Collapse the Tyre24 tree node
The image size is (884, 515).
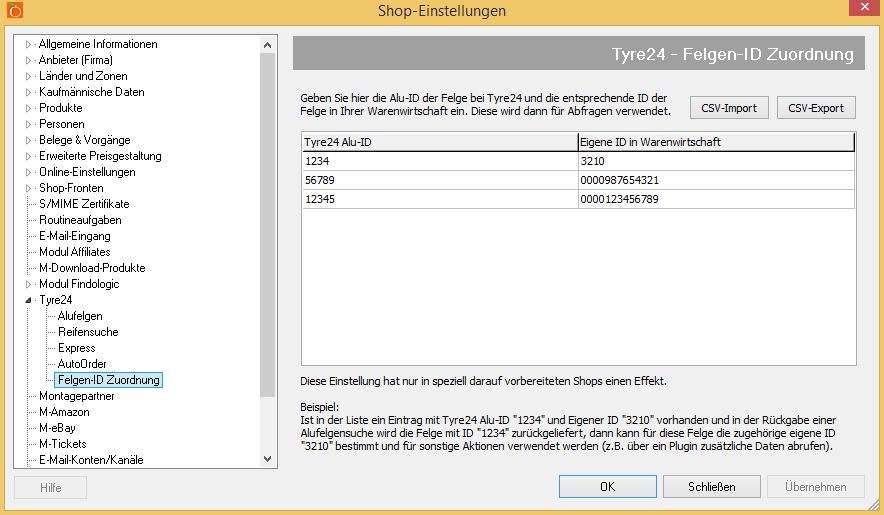[28, 300]
